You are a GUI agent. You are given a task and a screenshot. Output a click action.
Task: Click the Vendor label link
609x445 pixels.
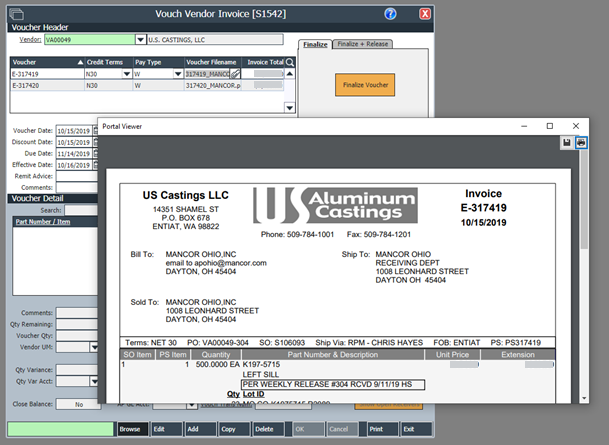(x=30, y=40)
